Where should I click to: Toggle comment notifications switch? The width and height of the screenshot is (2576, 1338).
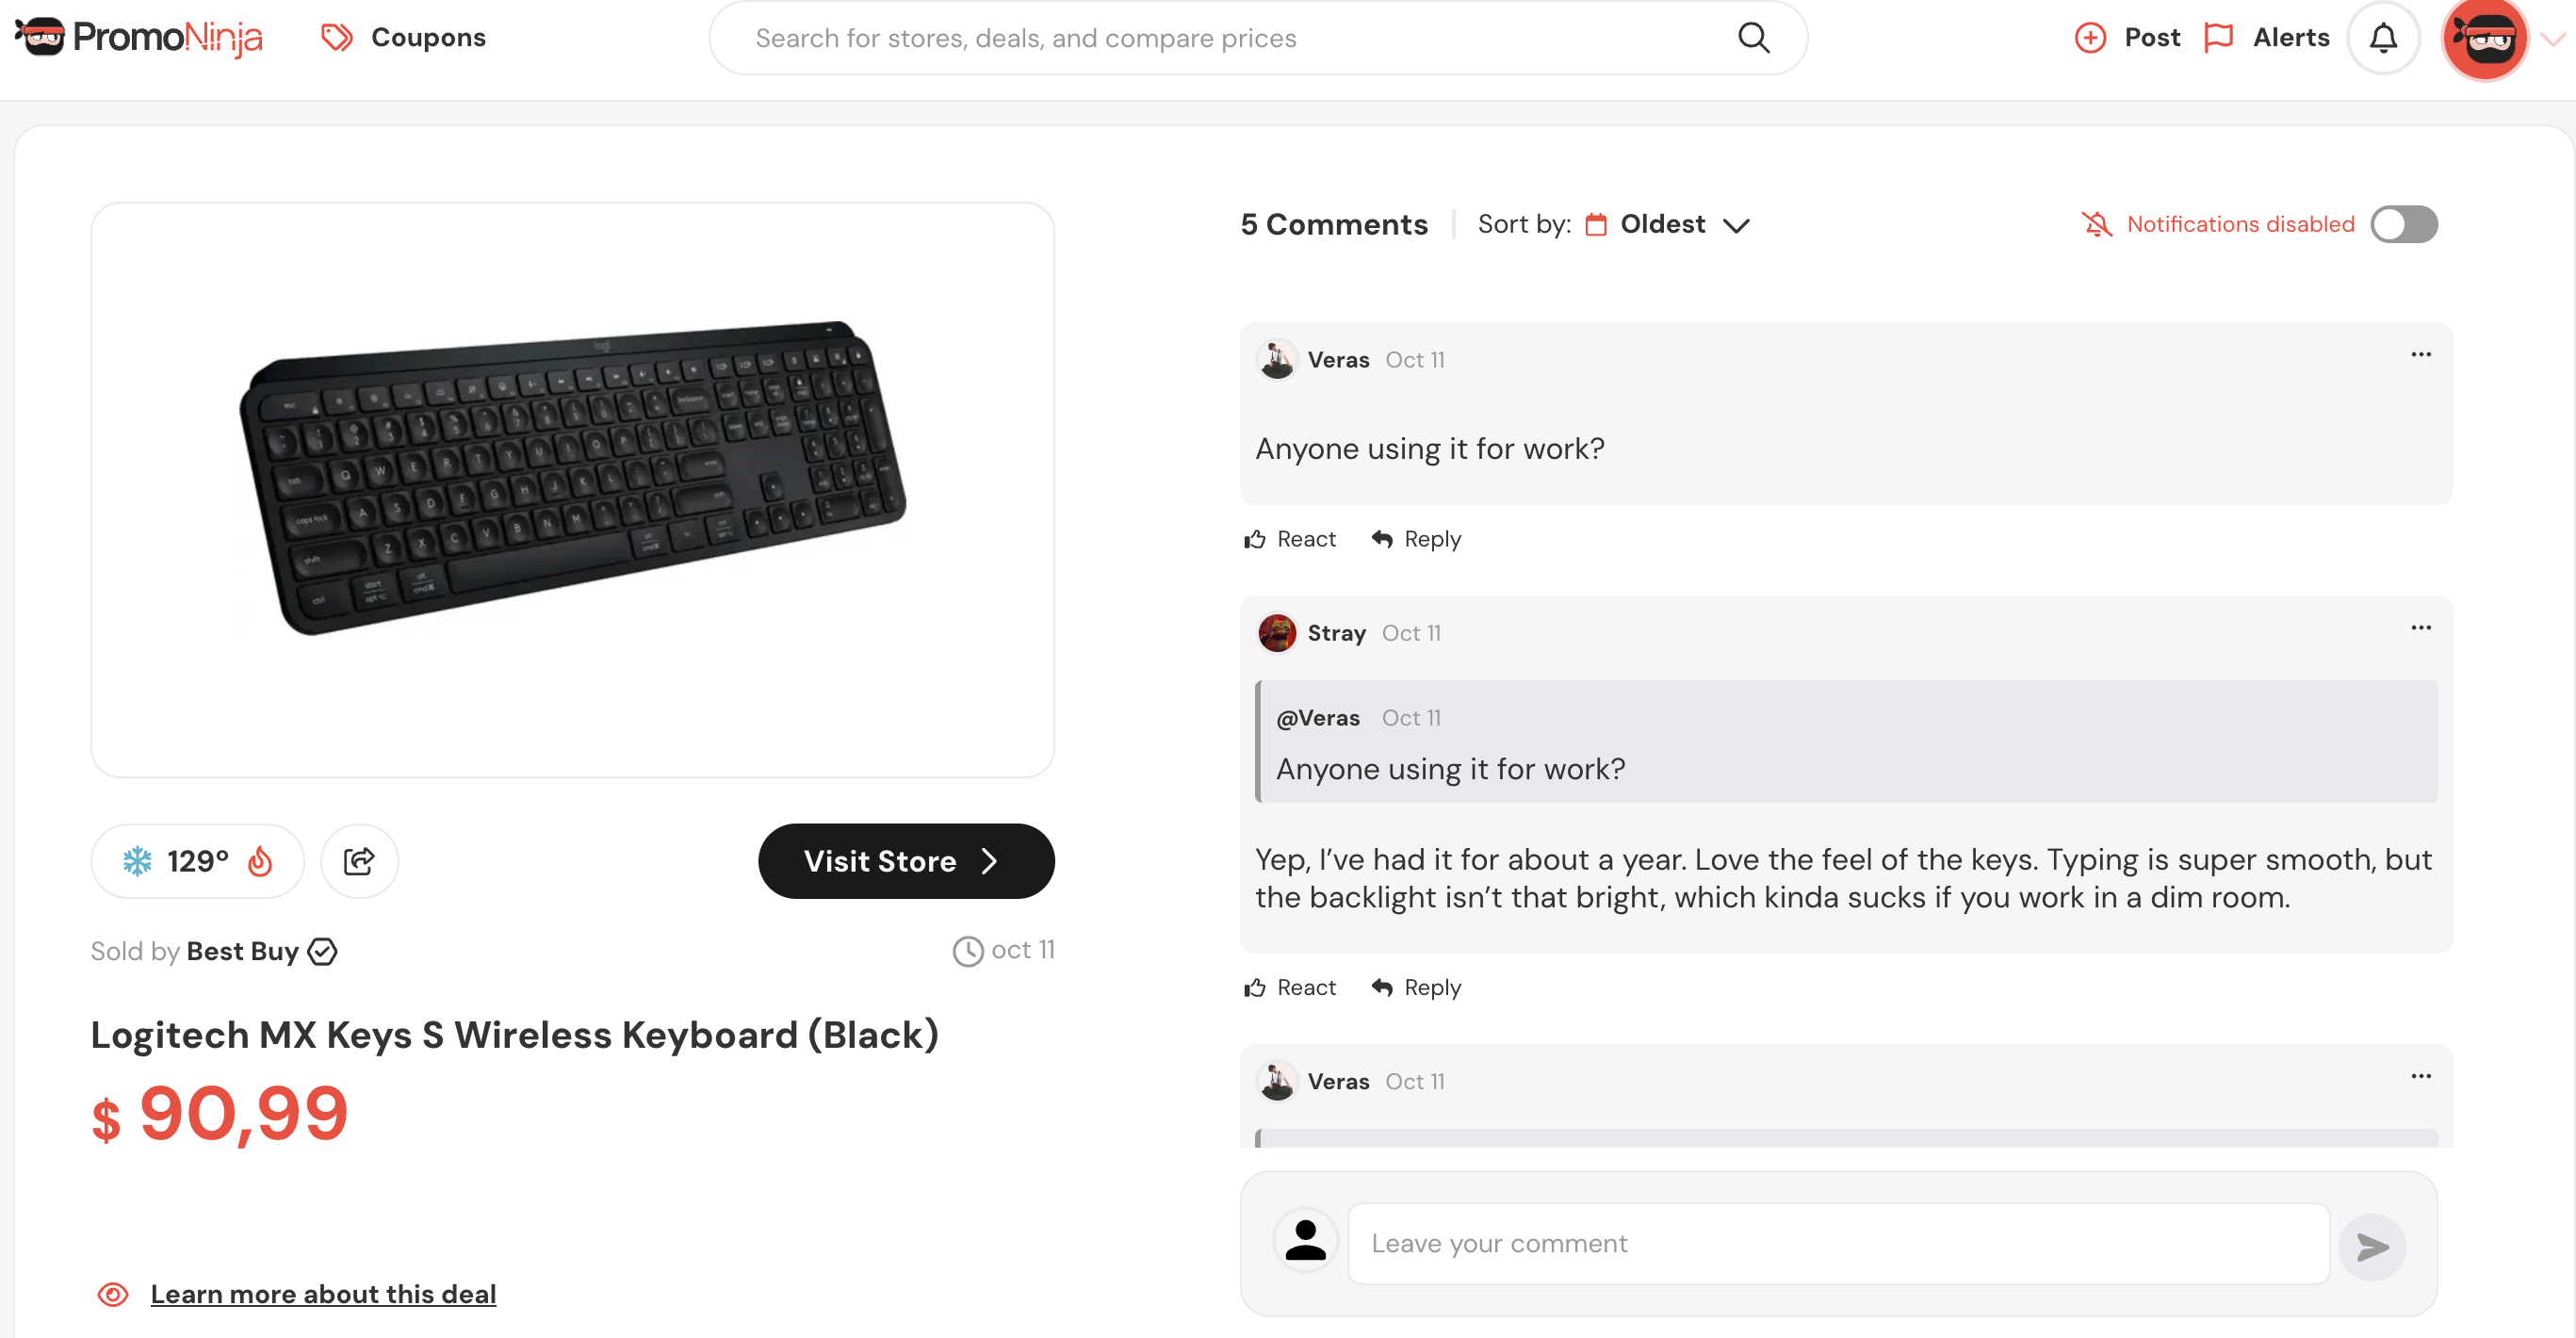pyautogui.click(x=2403, y=224)
